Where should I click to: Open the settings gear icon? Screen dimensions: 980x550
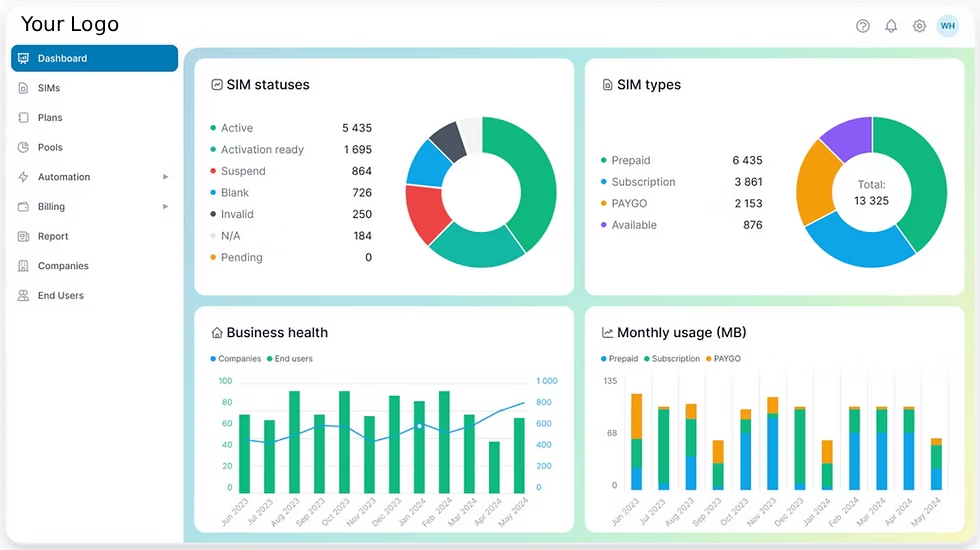point(919,26)
